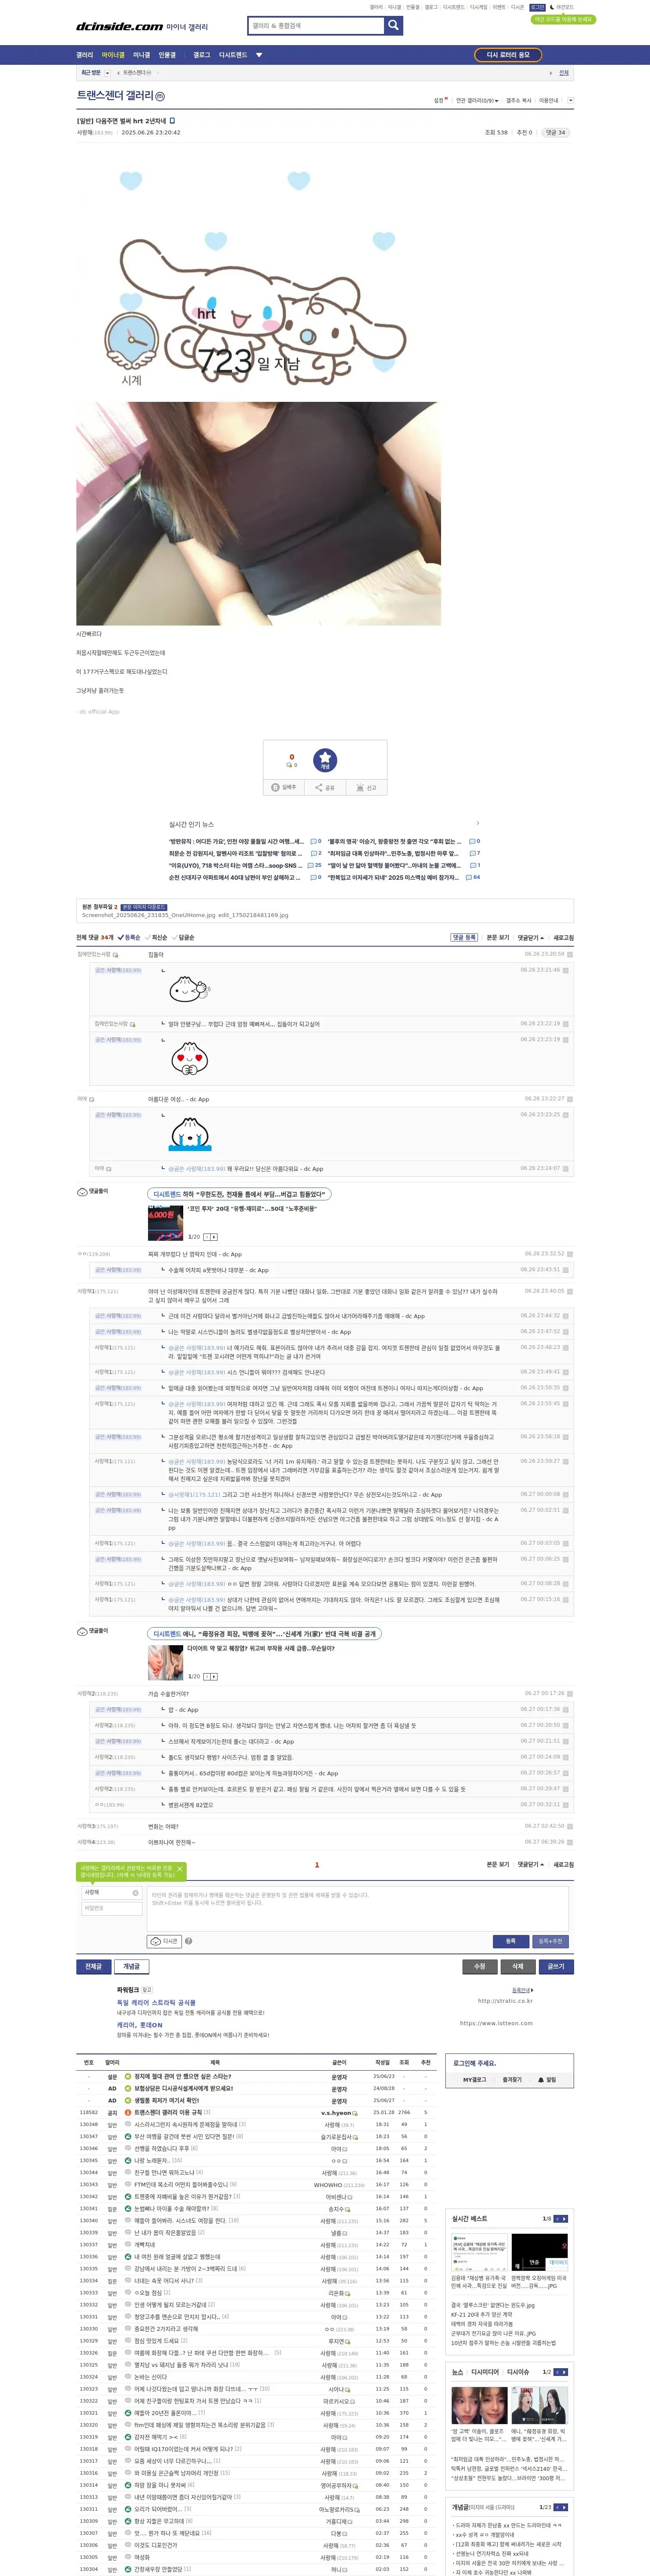Click upper 새로고침 comments refresh link
The height and width of the screenshot is (2576, 650).
pyautogui.click(x=564, y=938)
